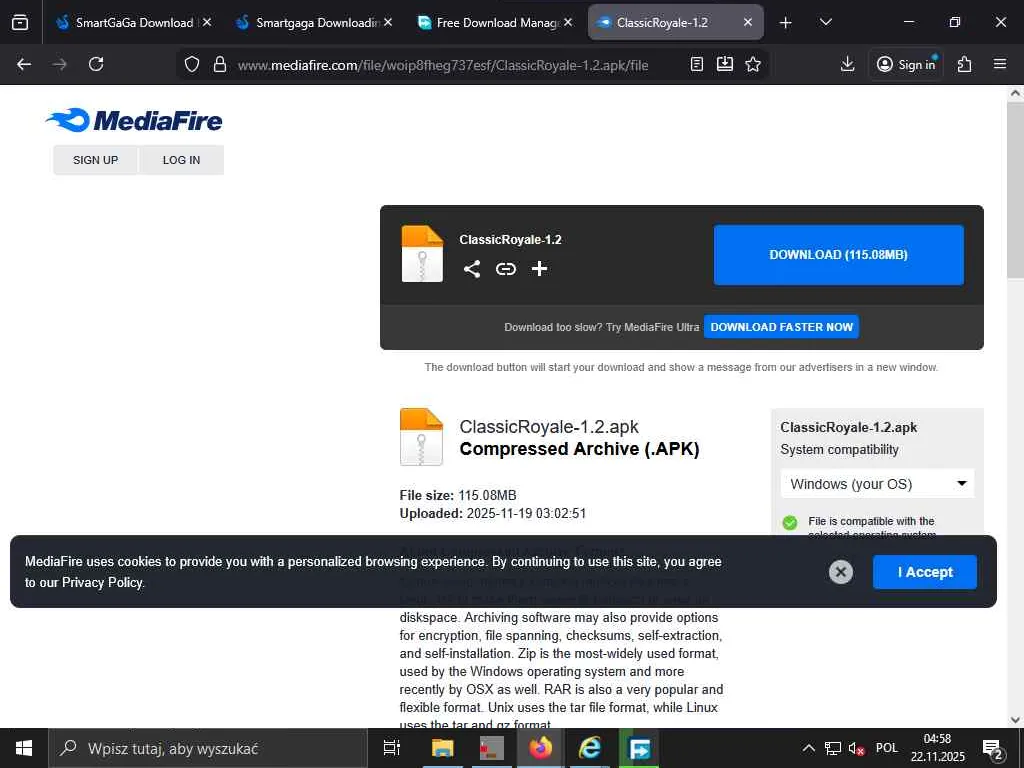Image resolution: width=1024 pixels, height=768 pixels.
Task: Click the DOWNLOAD (115.08MB) button
Action: (839, 255)
